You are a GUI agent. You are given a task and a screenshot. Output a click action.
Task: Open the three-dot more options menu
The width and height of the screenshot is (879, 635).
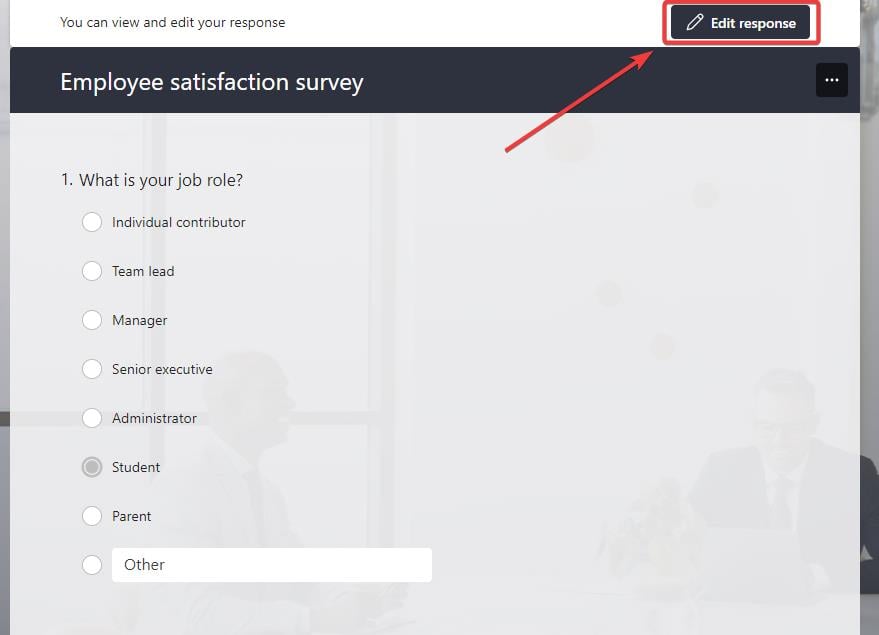[x=831, y=80]
